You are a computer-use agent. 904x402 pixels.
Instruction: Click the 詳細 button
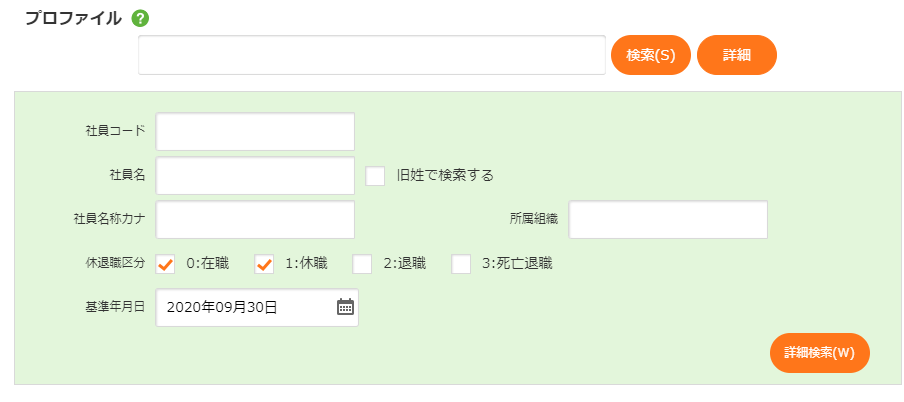coord(736,55)
